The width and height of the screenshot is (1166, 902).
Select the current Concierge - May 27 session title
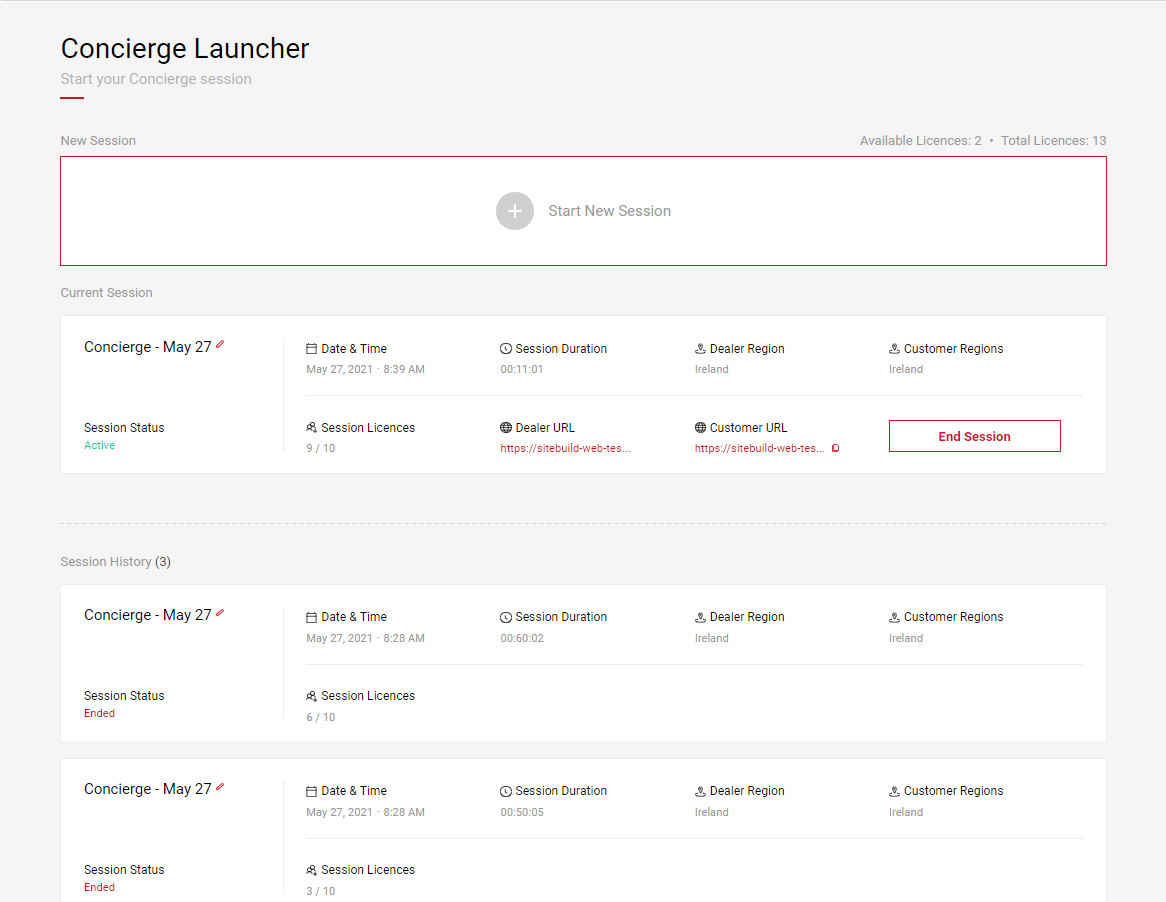click(x=147, y=347)
